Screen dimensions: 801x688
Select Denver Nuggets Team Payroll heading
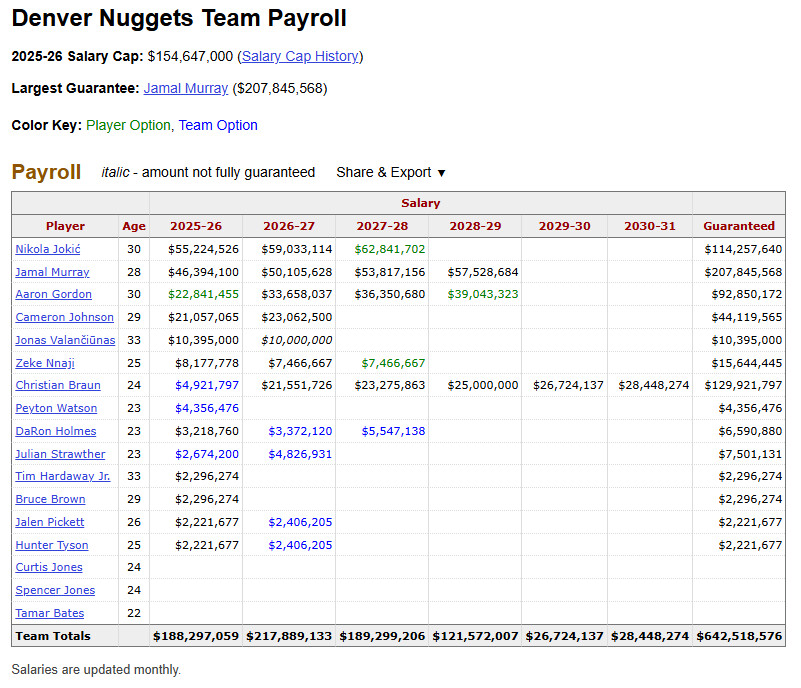point(179,18)
